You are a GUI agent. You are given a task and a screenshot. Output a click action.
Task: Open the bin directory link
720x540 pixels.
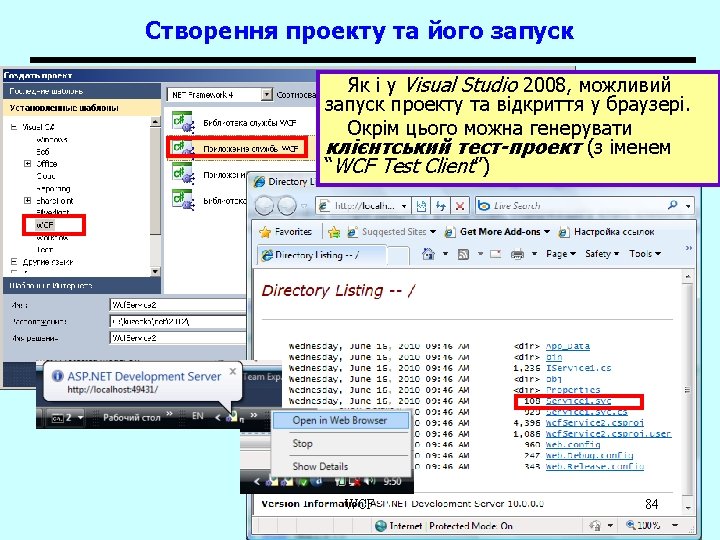tap(554, 357)
